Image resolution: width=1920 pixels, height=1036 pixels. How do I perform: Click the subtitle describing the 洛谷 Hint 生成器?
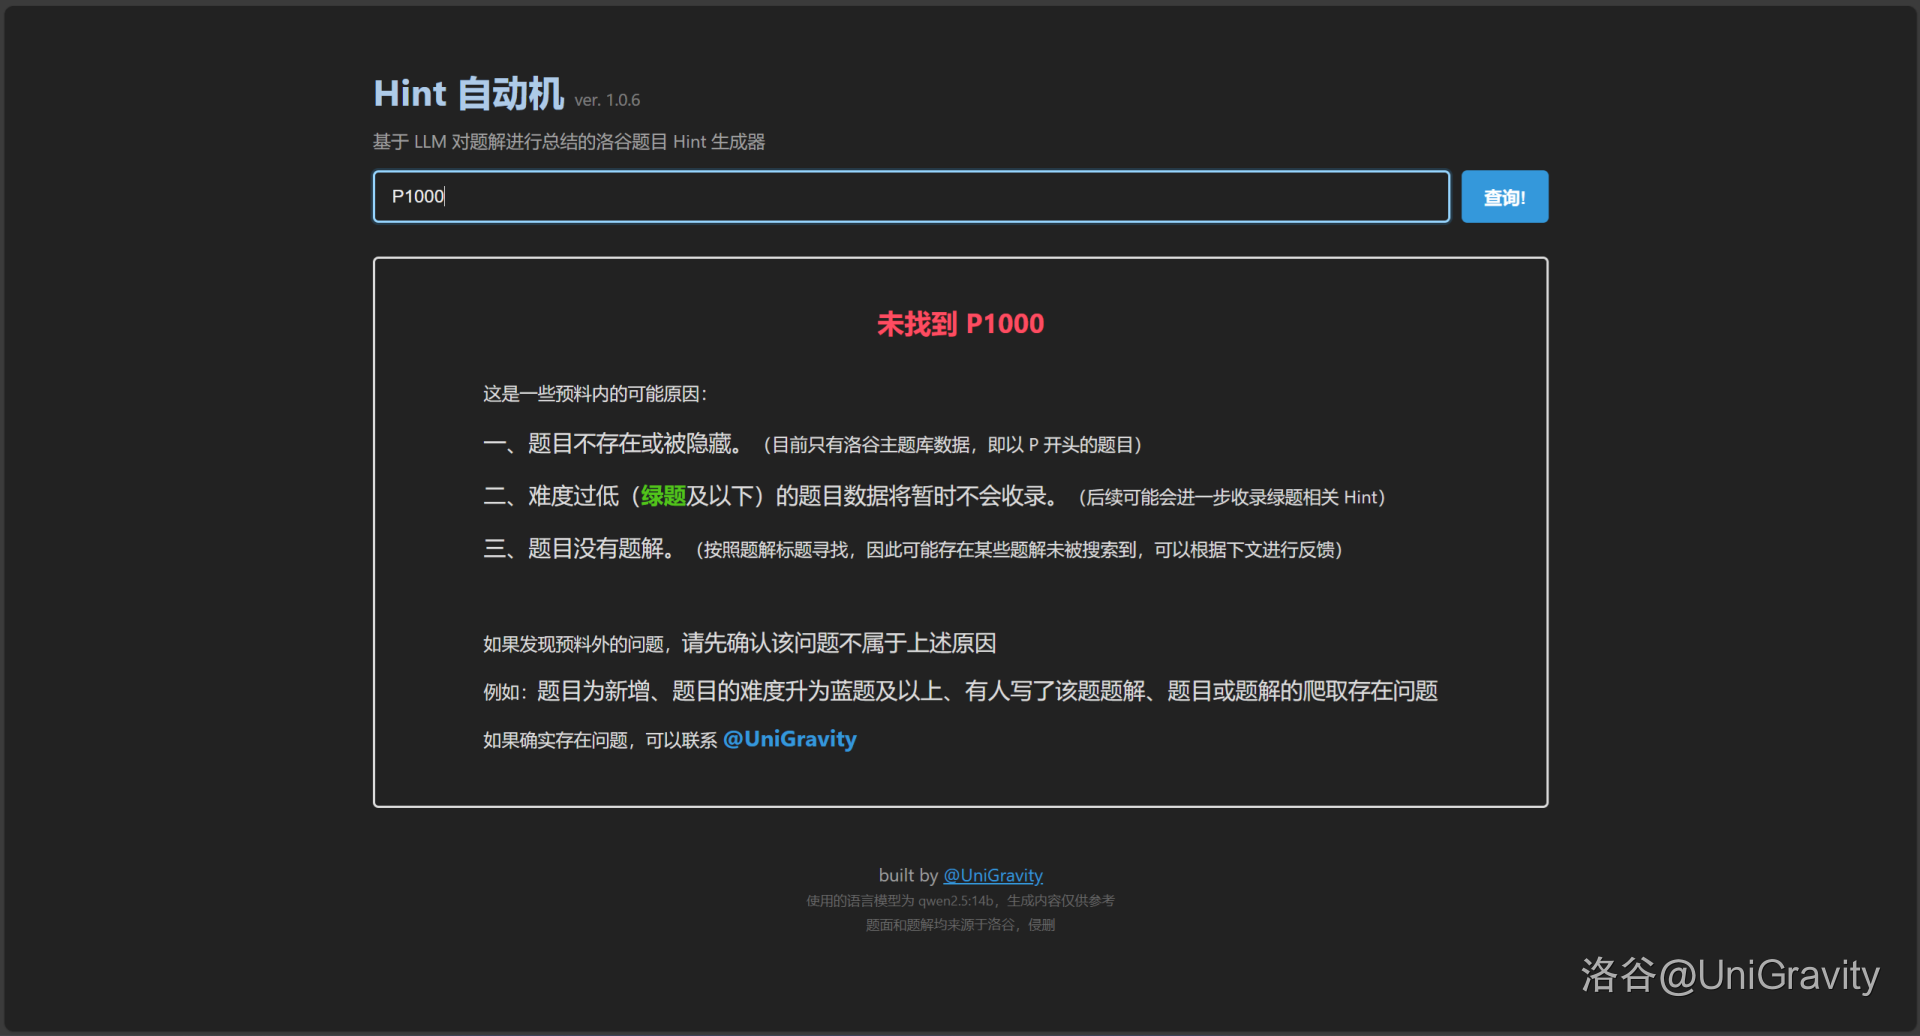568,142
